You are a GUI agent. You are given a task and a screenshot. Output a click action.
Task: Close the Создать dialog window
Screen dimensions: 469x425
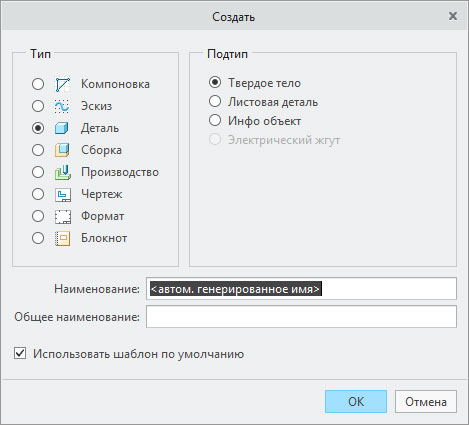click(453, 16)
